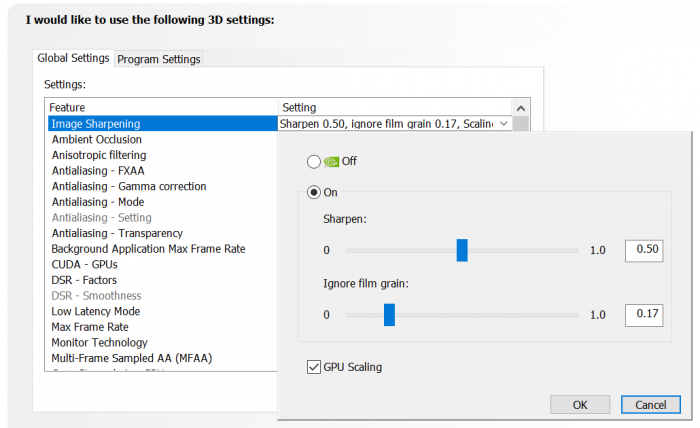Viewport: 700px width, 428px height.
Task: Select the Monitor Technology row
Action: click(162, 342)
